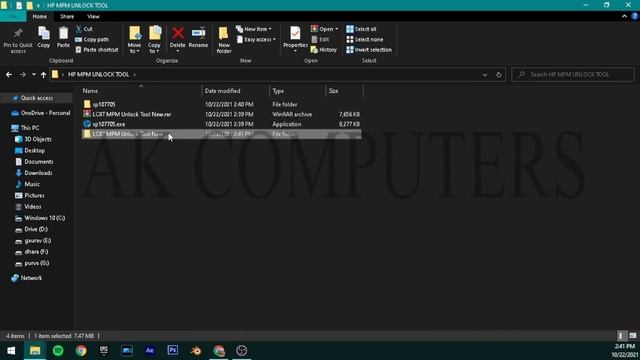Open the Windows Start menu
This screenshot has width=640, height=360.
[11, 351]
